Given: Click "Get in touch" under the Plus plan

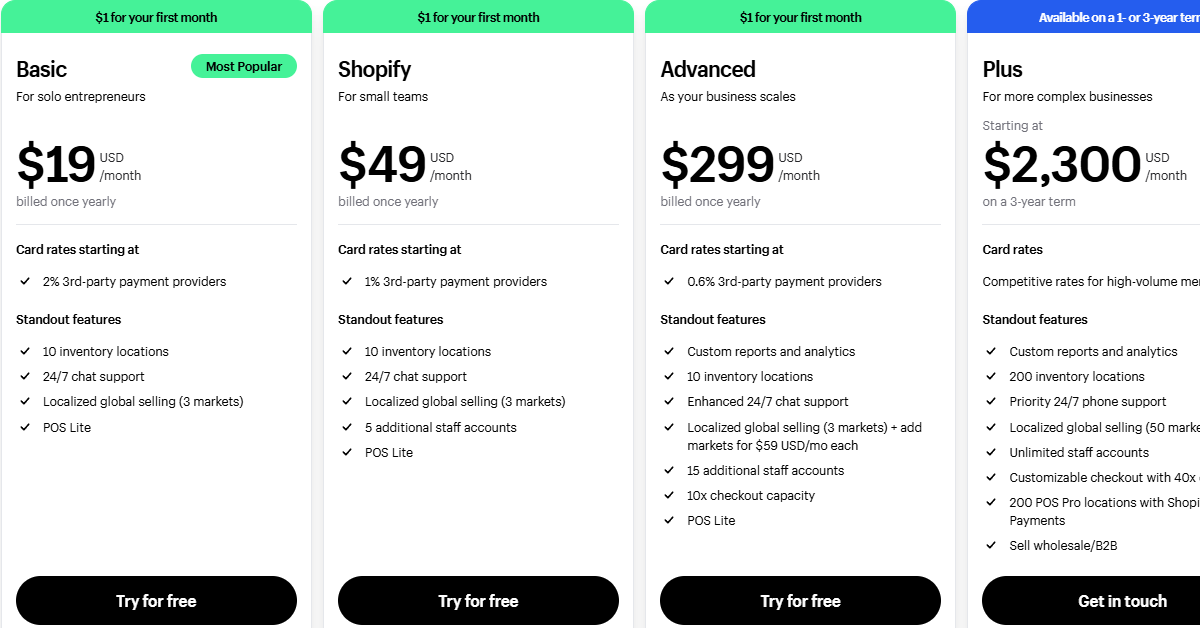Looking at the screenshot, I should coord(1122,600).
